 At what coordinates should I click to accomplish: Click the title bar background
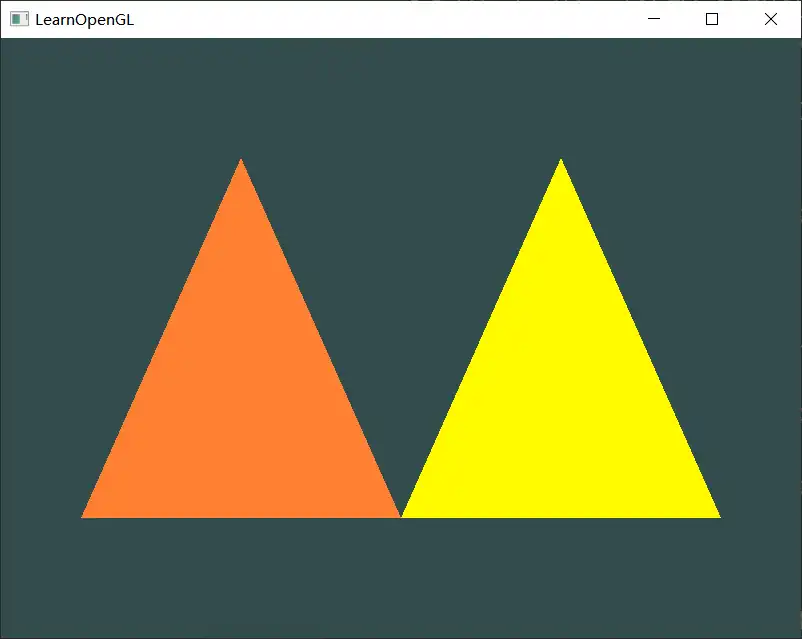pos(400,18)
